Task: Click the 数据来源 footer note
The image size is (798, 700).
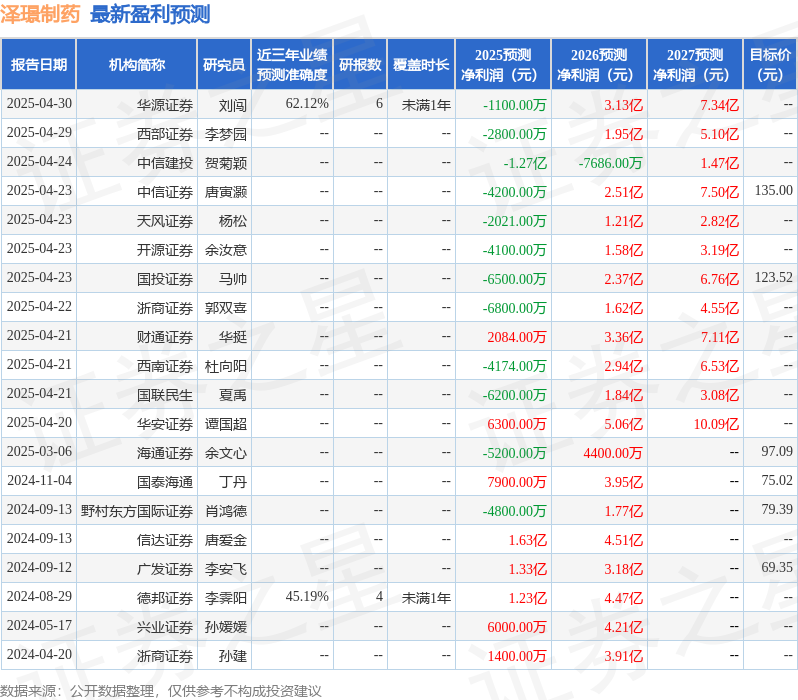Action: click(x=161, y=691)
